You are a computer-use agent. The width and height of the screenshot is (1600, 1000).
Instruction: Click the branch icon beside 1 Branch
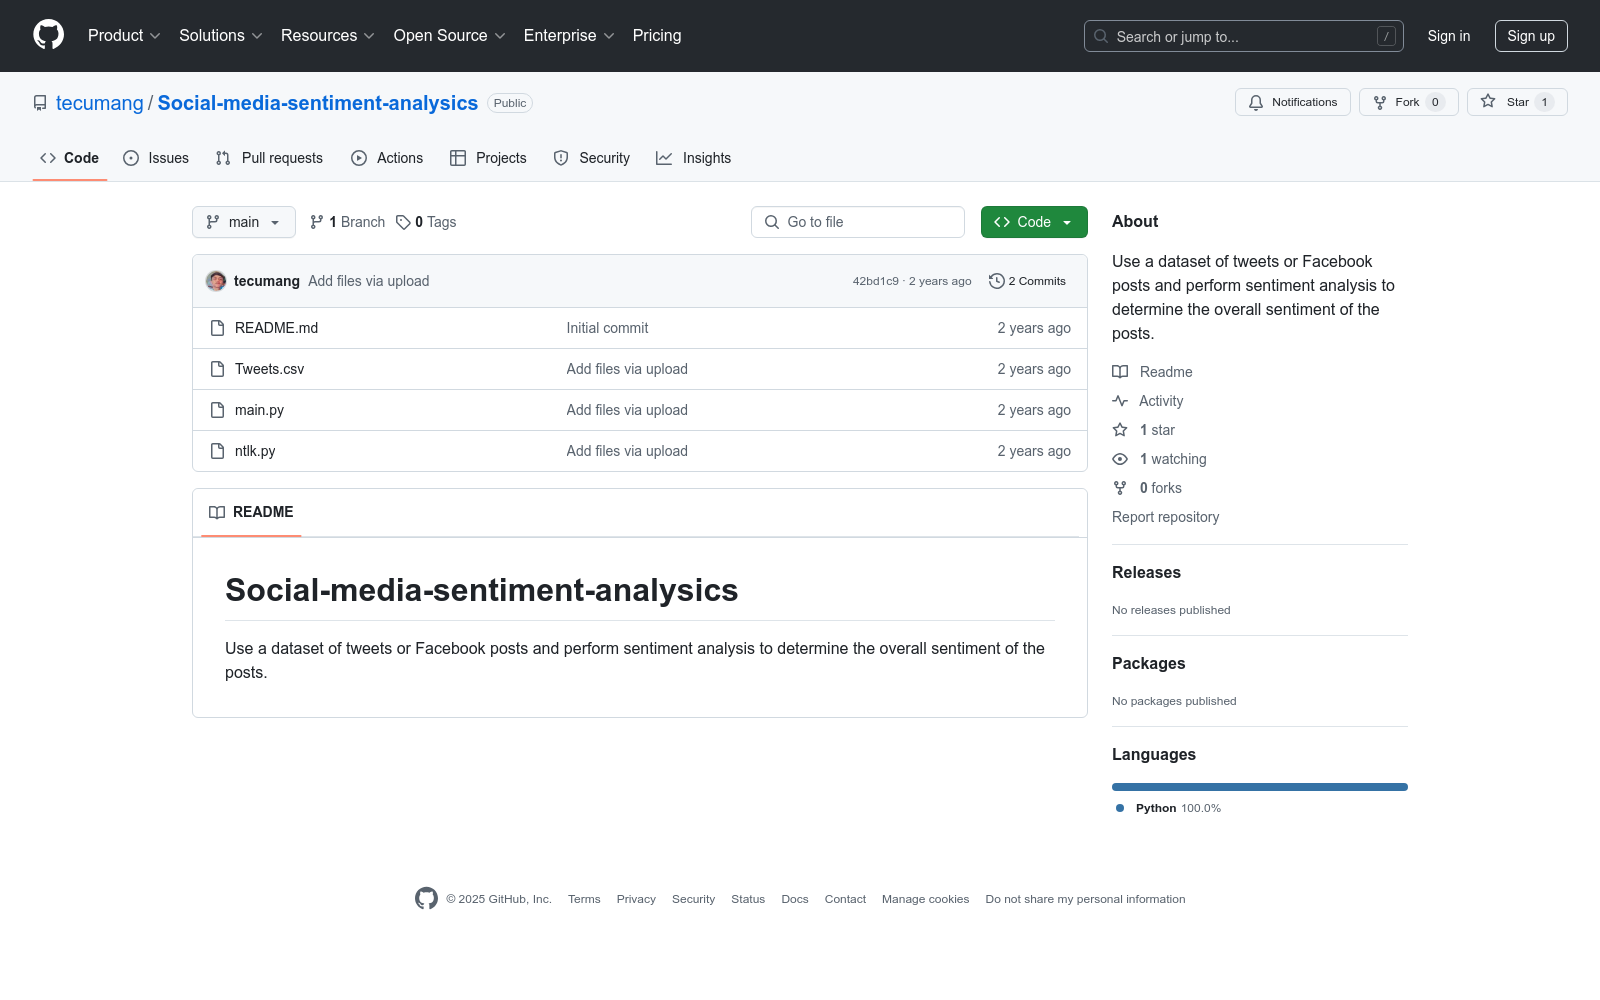pyautogui.click(x=317, y=222)
